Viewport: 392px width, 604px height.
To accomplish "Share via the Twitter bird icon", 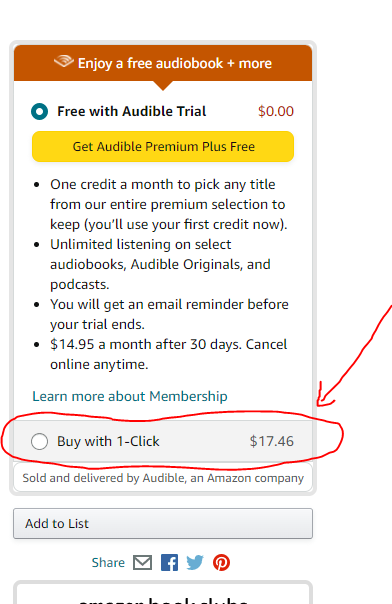I will (x=195, y=562).
